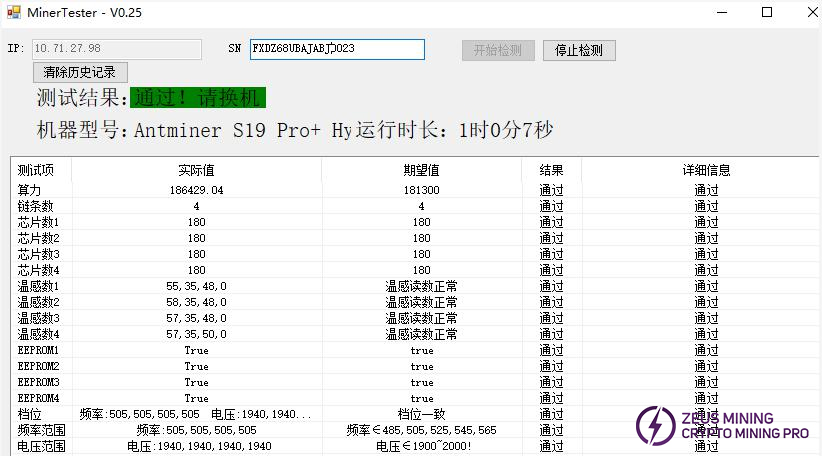Select the EEPROM2 row label
This screenshot has width=822, height=456.
click(x=38, y=366)
